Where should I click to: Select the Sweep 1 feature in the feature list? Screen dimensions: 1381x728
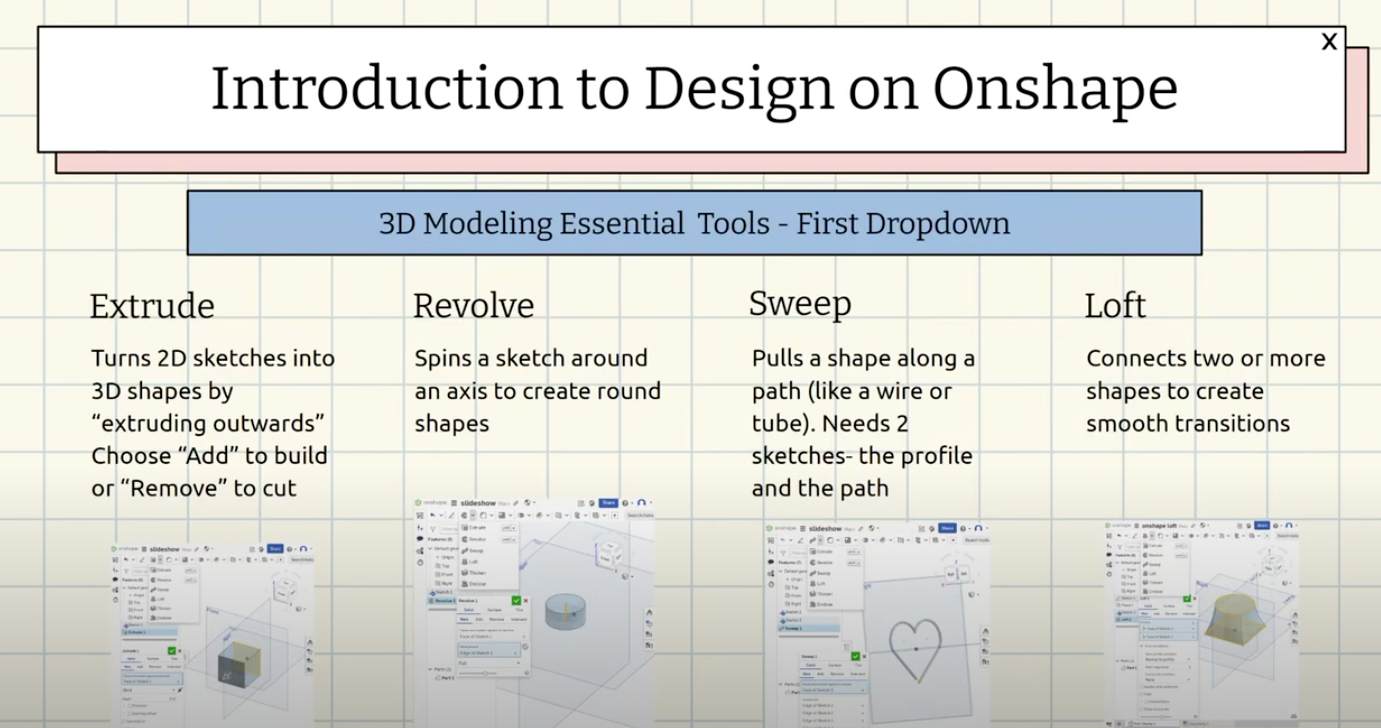coord(808,628)
